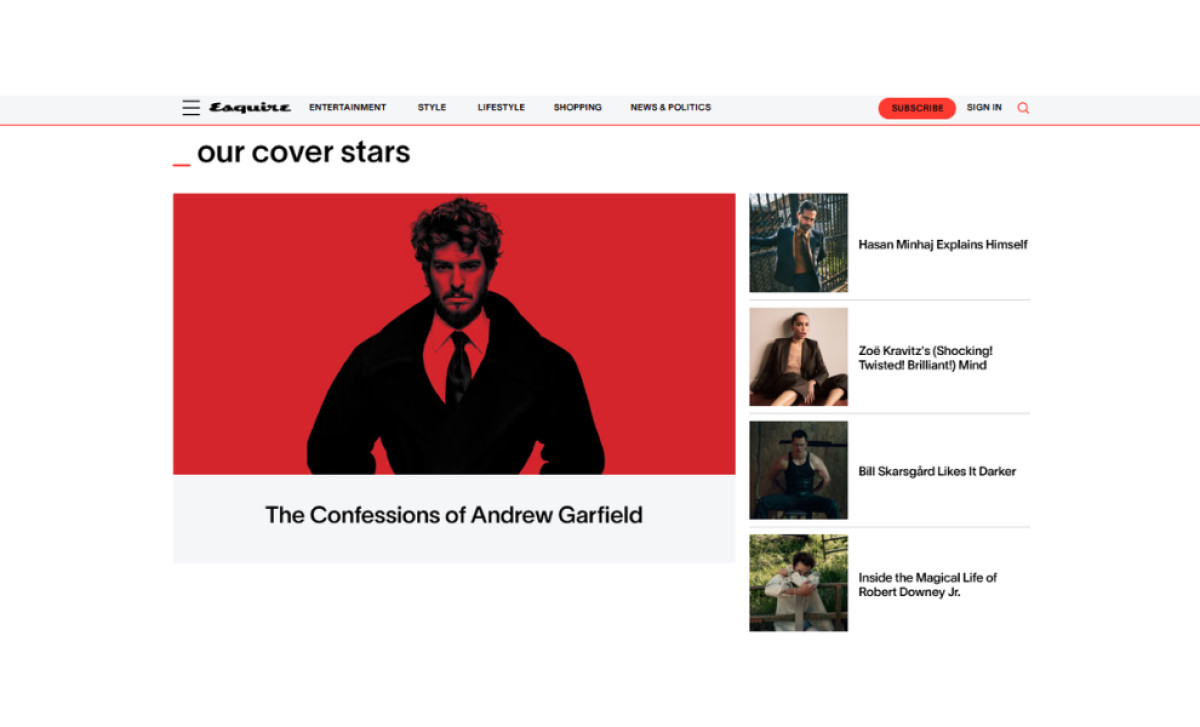Read Hasan Minhaj Explains Himself article
The width and height of the screenshot is (1200, 727).
click(x=943, y=244)
